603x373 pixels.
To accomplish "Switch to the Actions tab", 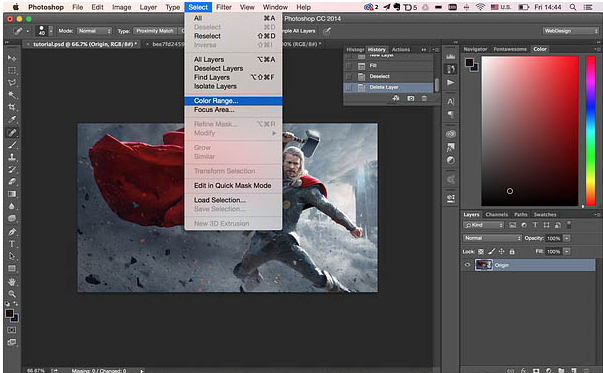I will coord(401,50).
